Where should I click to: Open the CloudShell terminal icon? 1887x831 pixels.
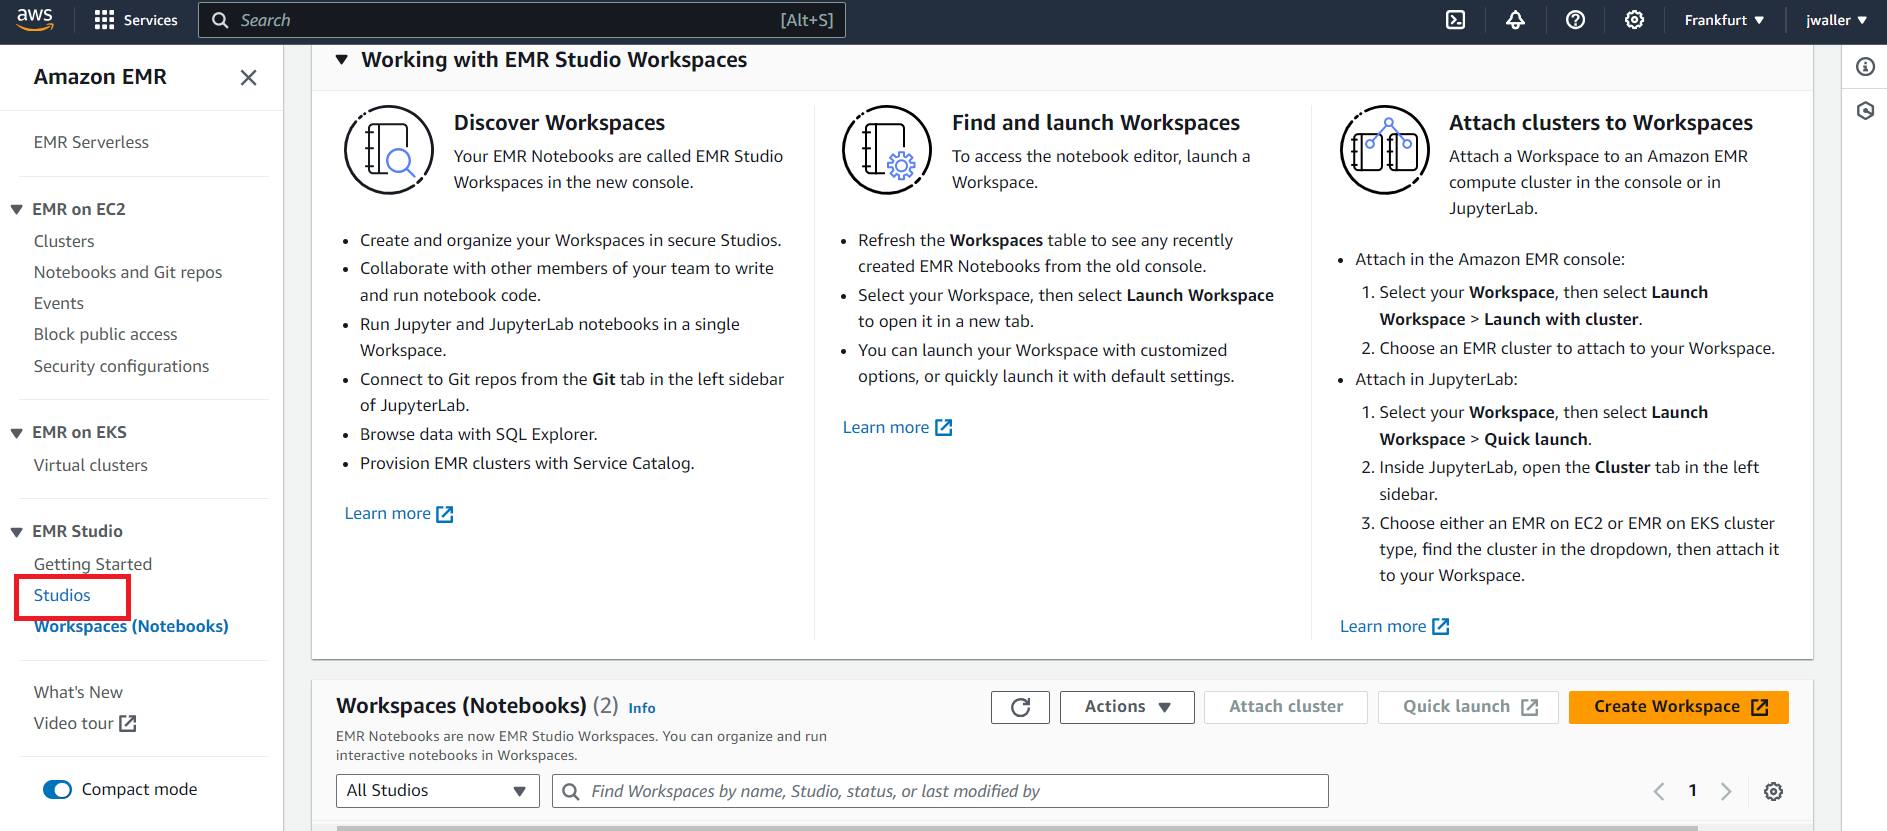pos(1456,20)
